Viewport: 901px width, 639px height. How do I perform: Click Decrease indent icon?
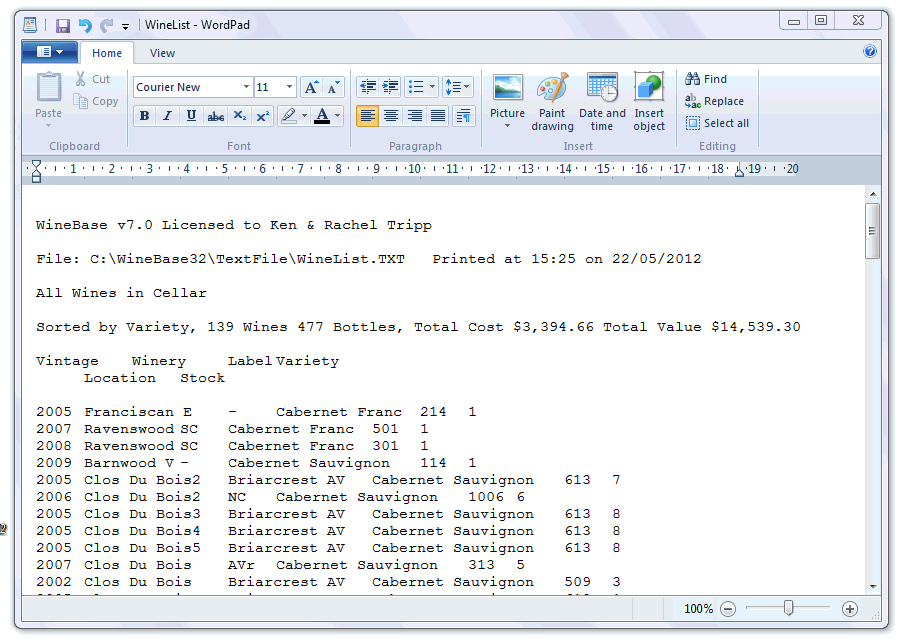click(368, 87)
